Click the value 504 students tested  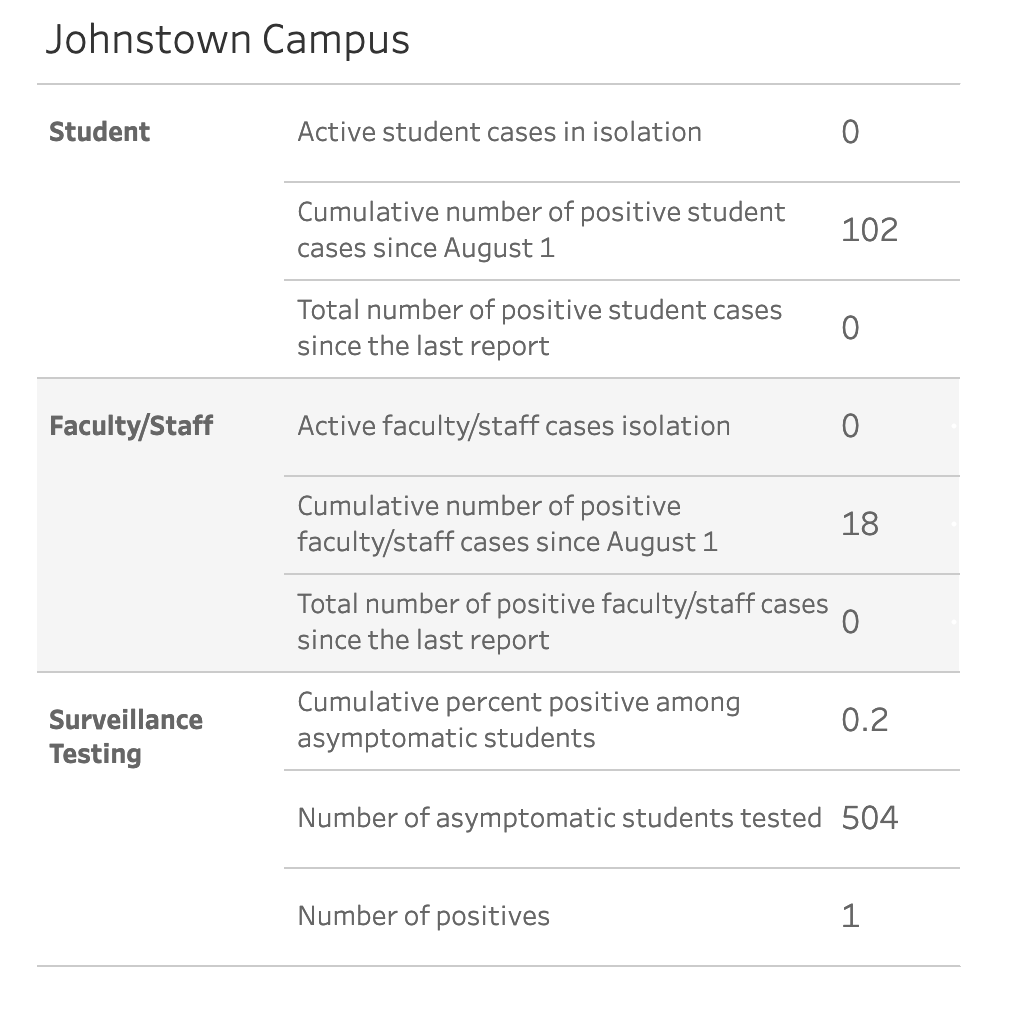[869, 819]
